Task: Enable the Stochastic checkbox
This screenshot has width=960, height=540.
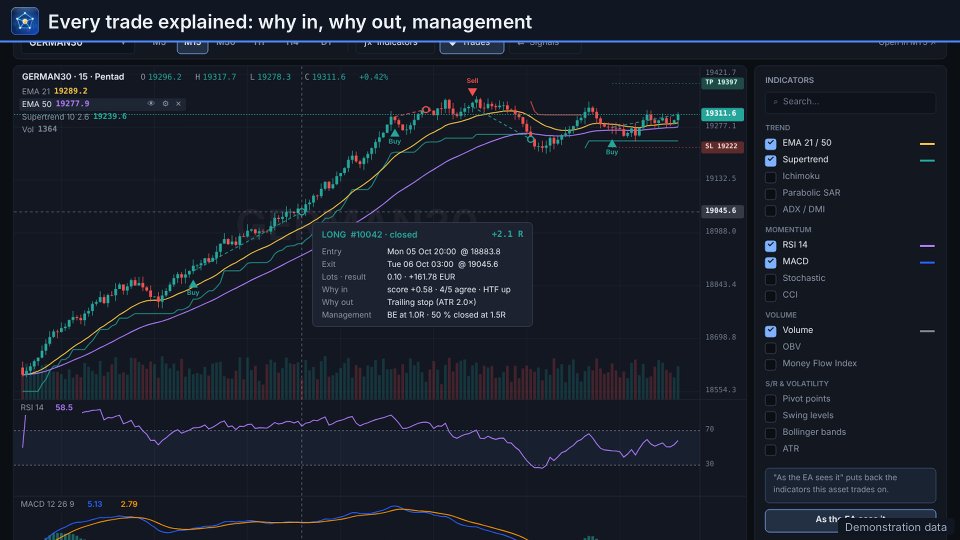Action: click(771, 279)
